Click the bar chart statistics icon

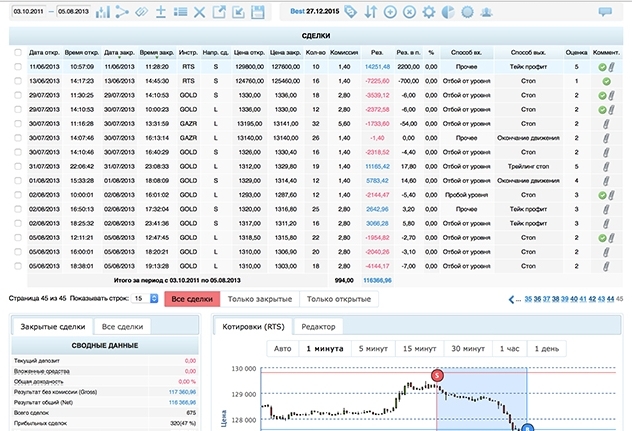point(103,12)
